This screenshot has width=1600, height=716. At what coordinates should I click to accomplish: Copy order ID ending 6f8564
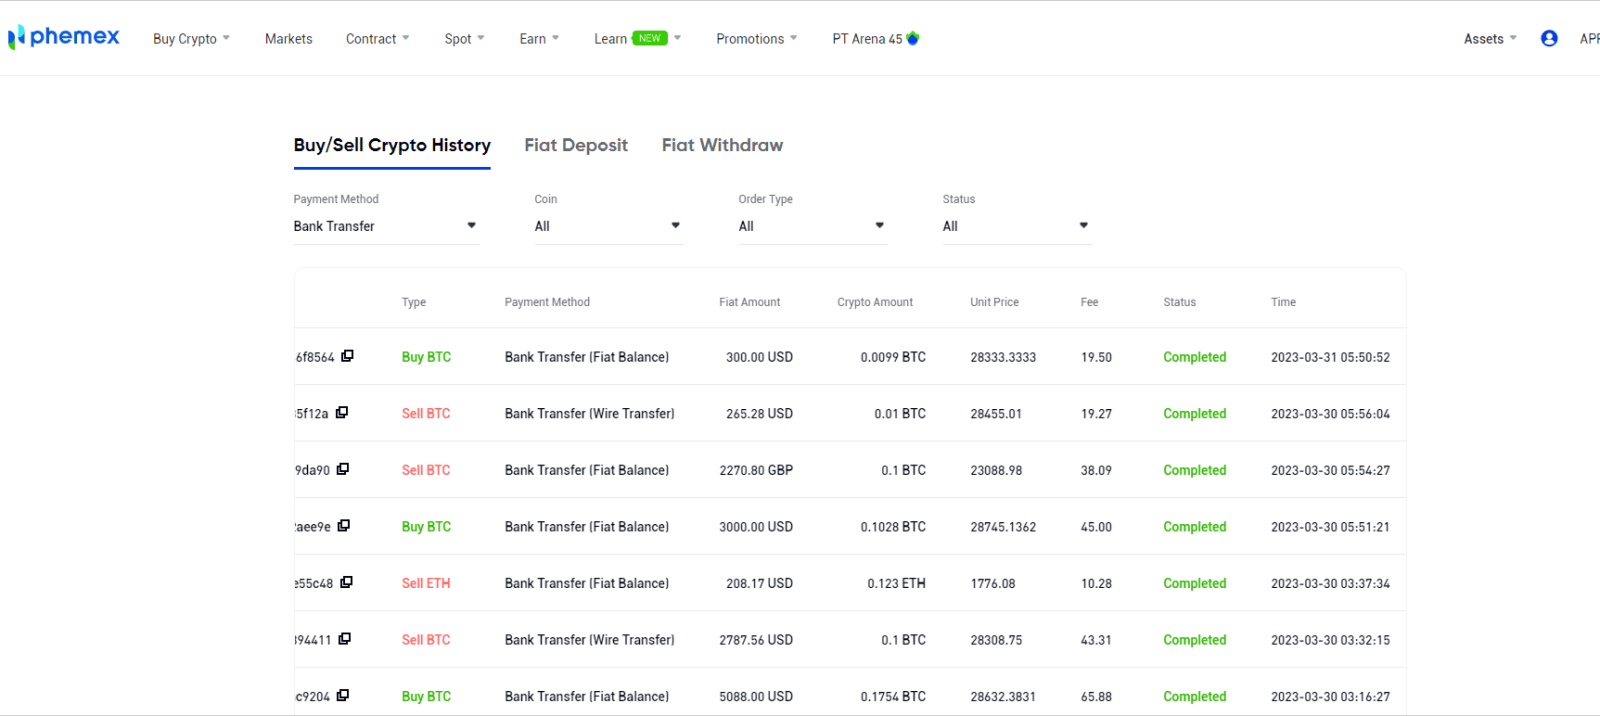[347, 356]
